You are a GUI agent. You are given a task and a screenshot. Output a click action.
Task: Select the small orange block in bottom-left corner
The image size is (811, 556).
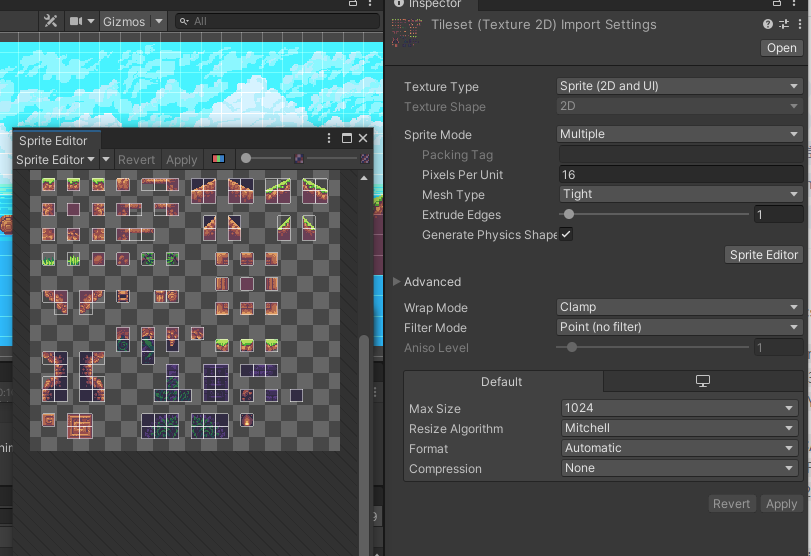pos(49,420)
